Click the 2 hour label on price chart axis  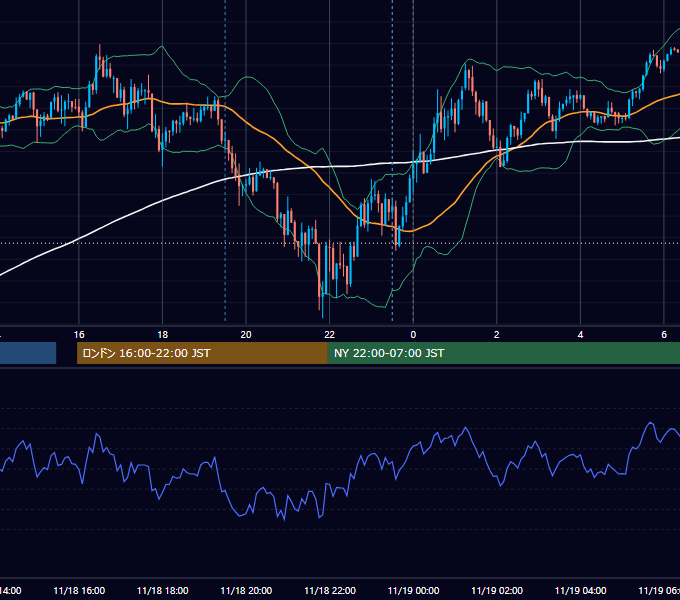tap(497, 335)
